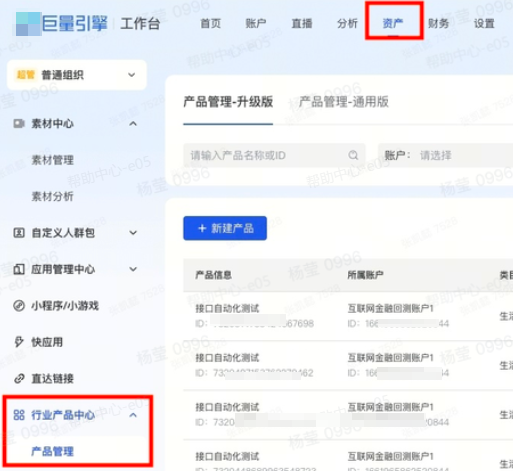Open 快应用 sidebar item
Screen dimensions: 513x471
[x=47, y=342]
